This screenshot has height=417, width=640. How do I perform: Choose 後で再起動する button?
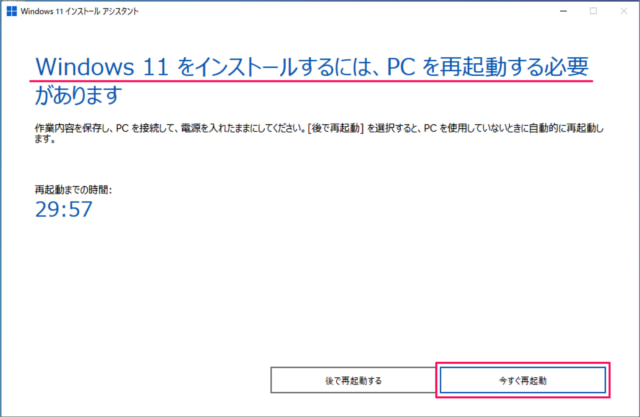click(x=353, y=380)
